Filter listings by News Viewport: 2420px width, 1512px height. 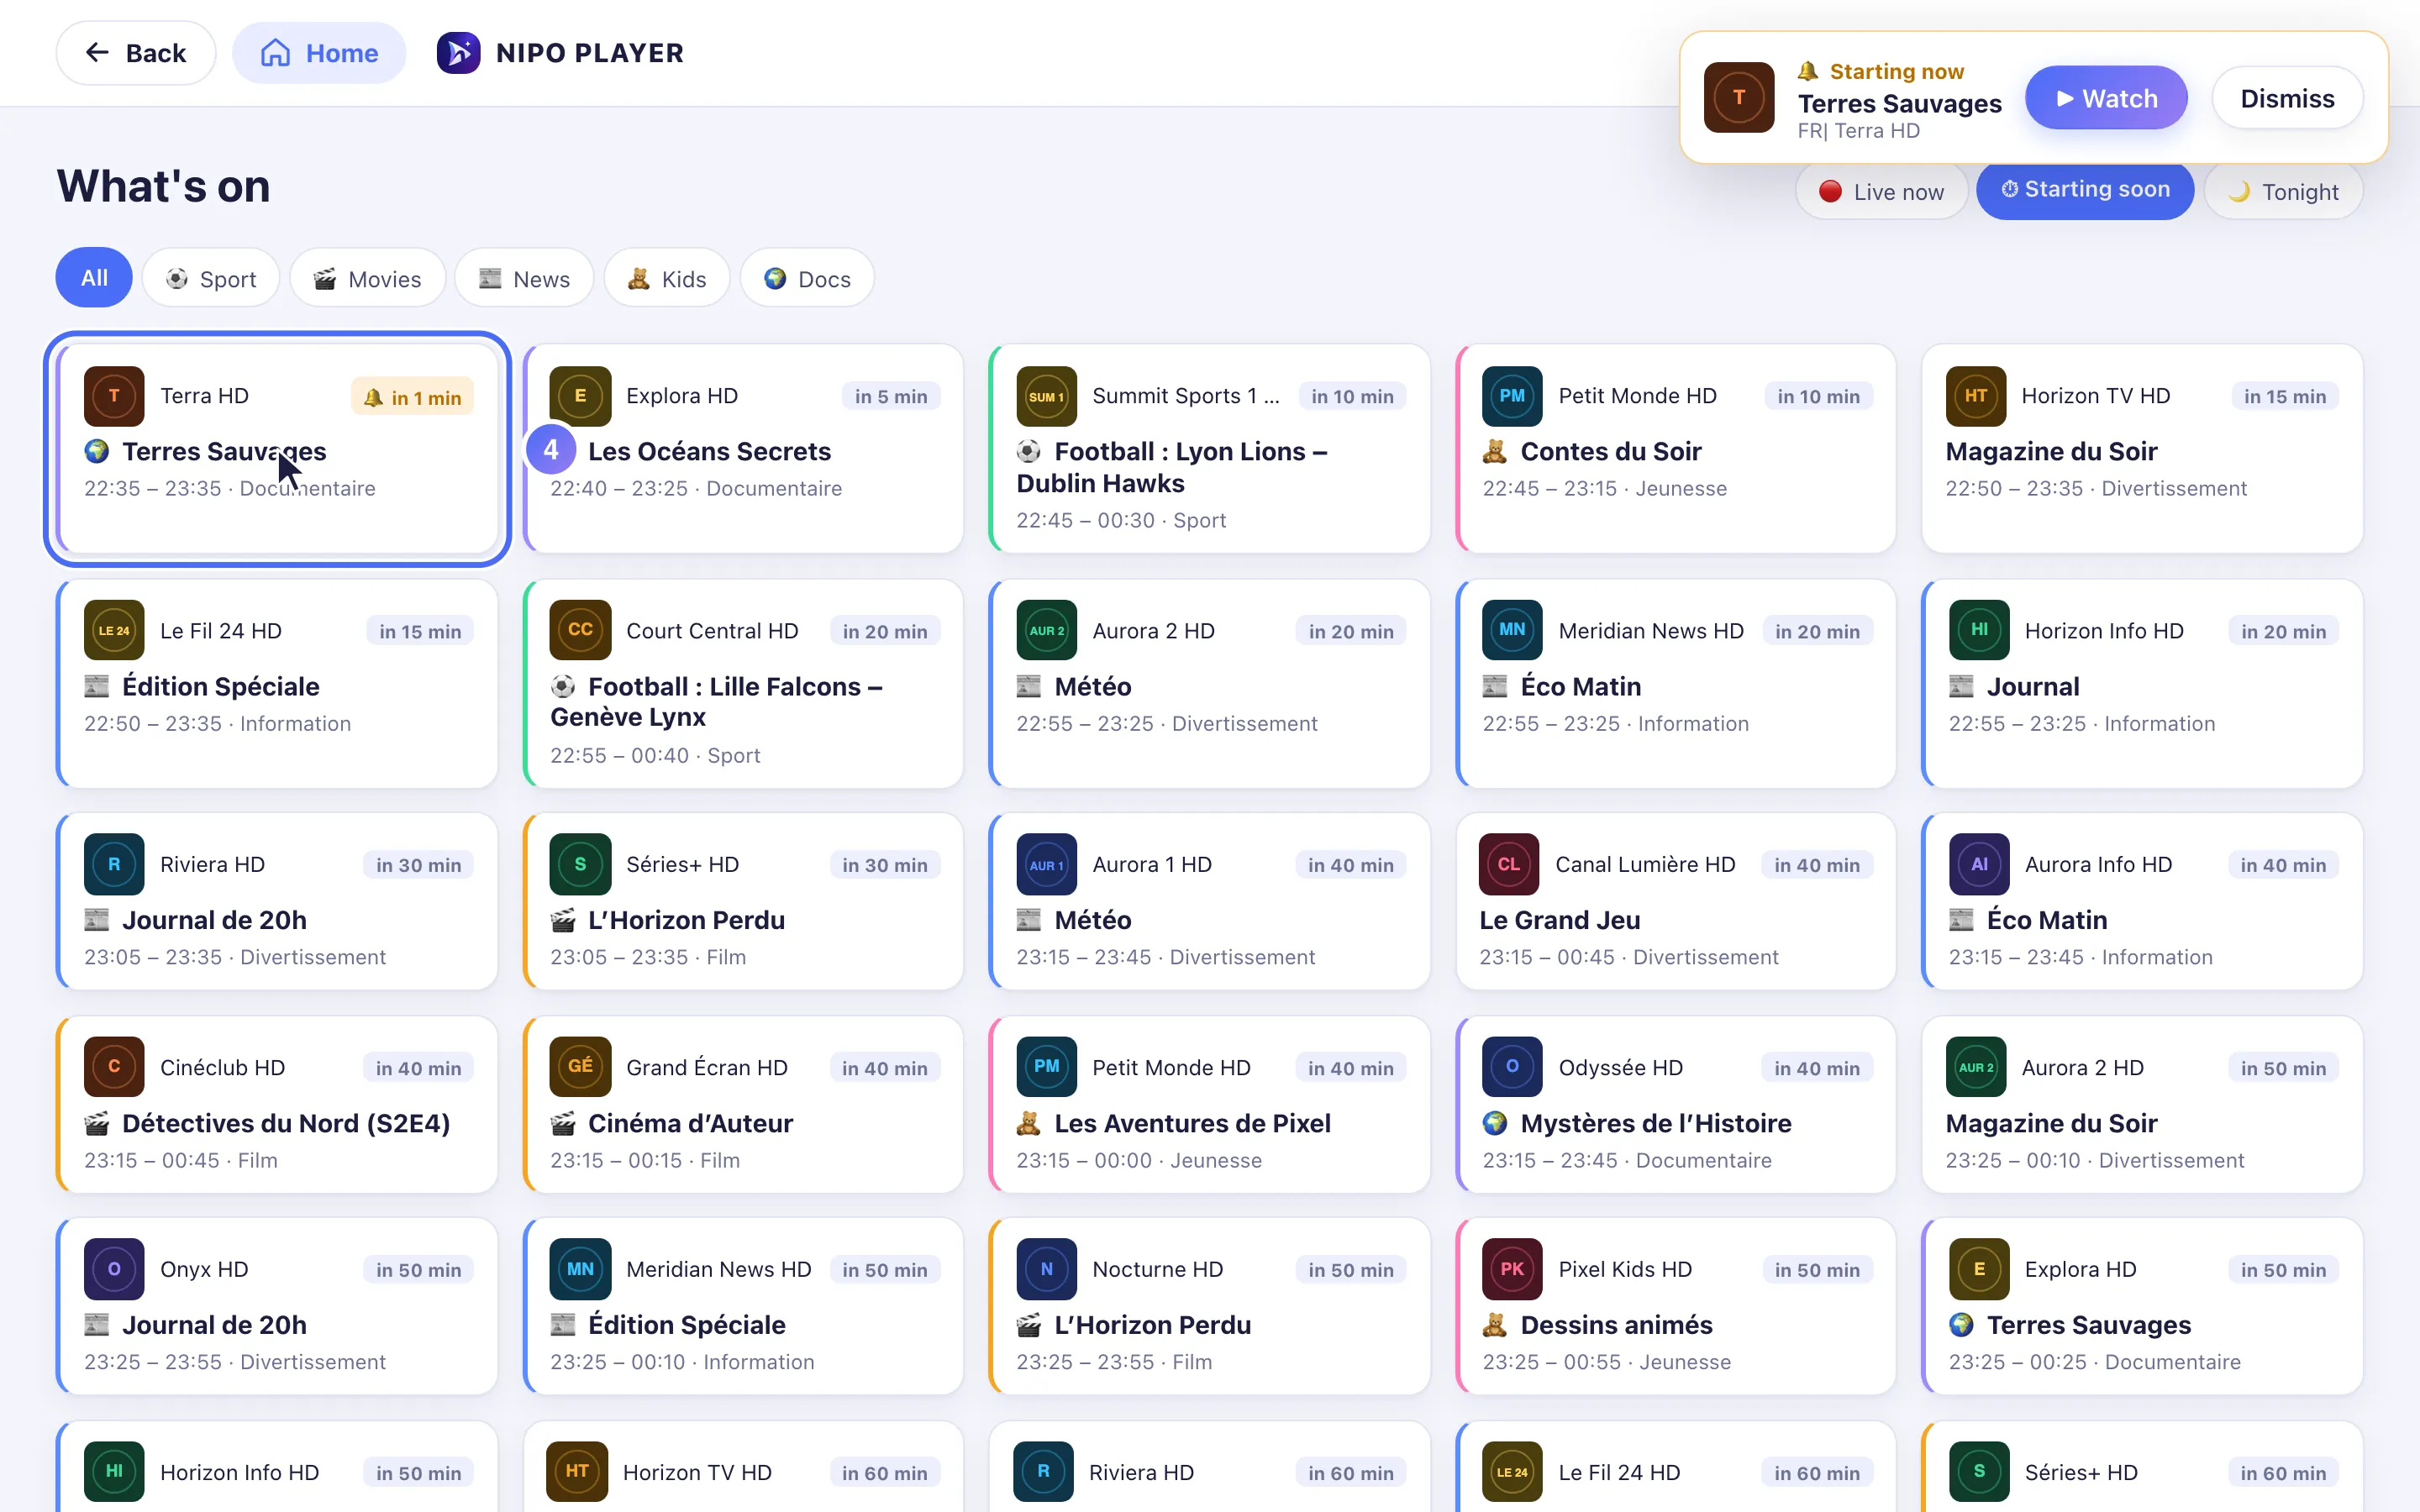(x=524, y=278)
